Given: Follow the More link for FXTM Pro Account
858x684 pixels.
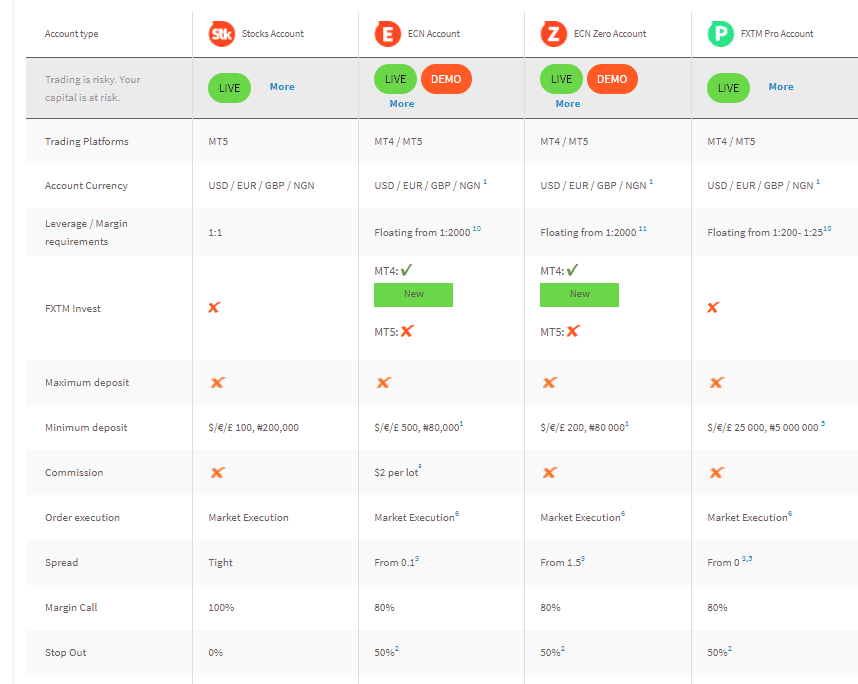Looking at the screenshot, I should (x=781, y=86).
